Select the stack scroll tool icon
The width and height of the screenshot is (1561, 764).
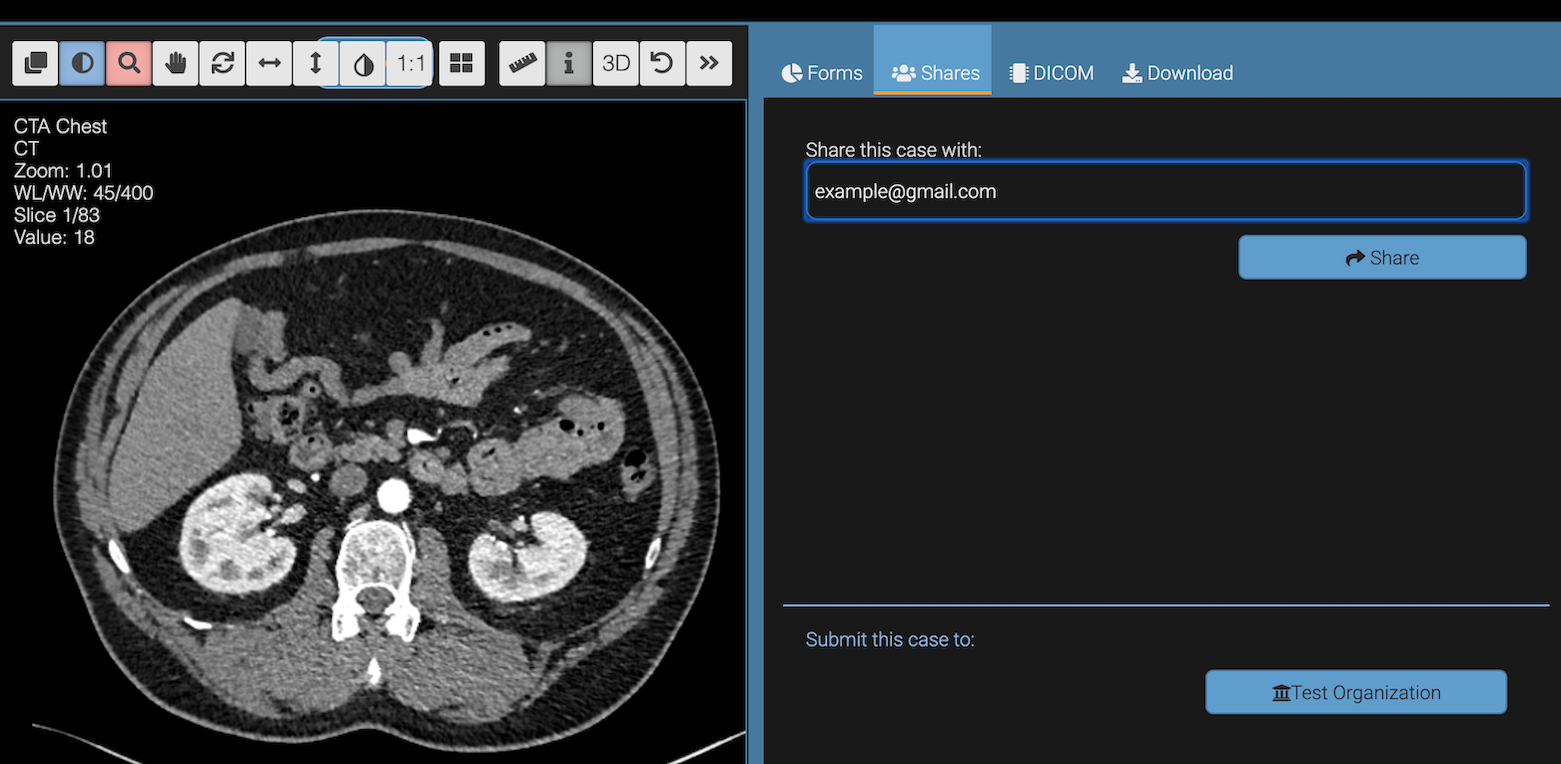(x=35, y=63)
